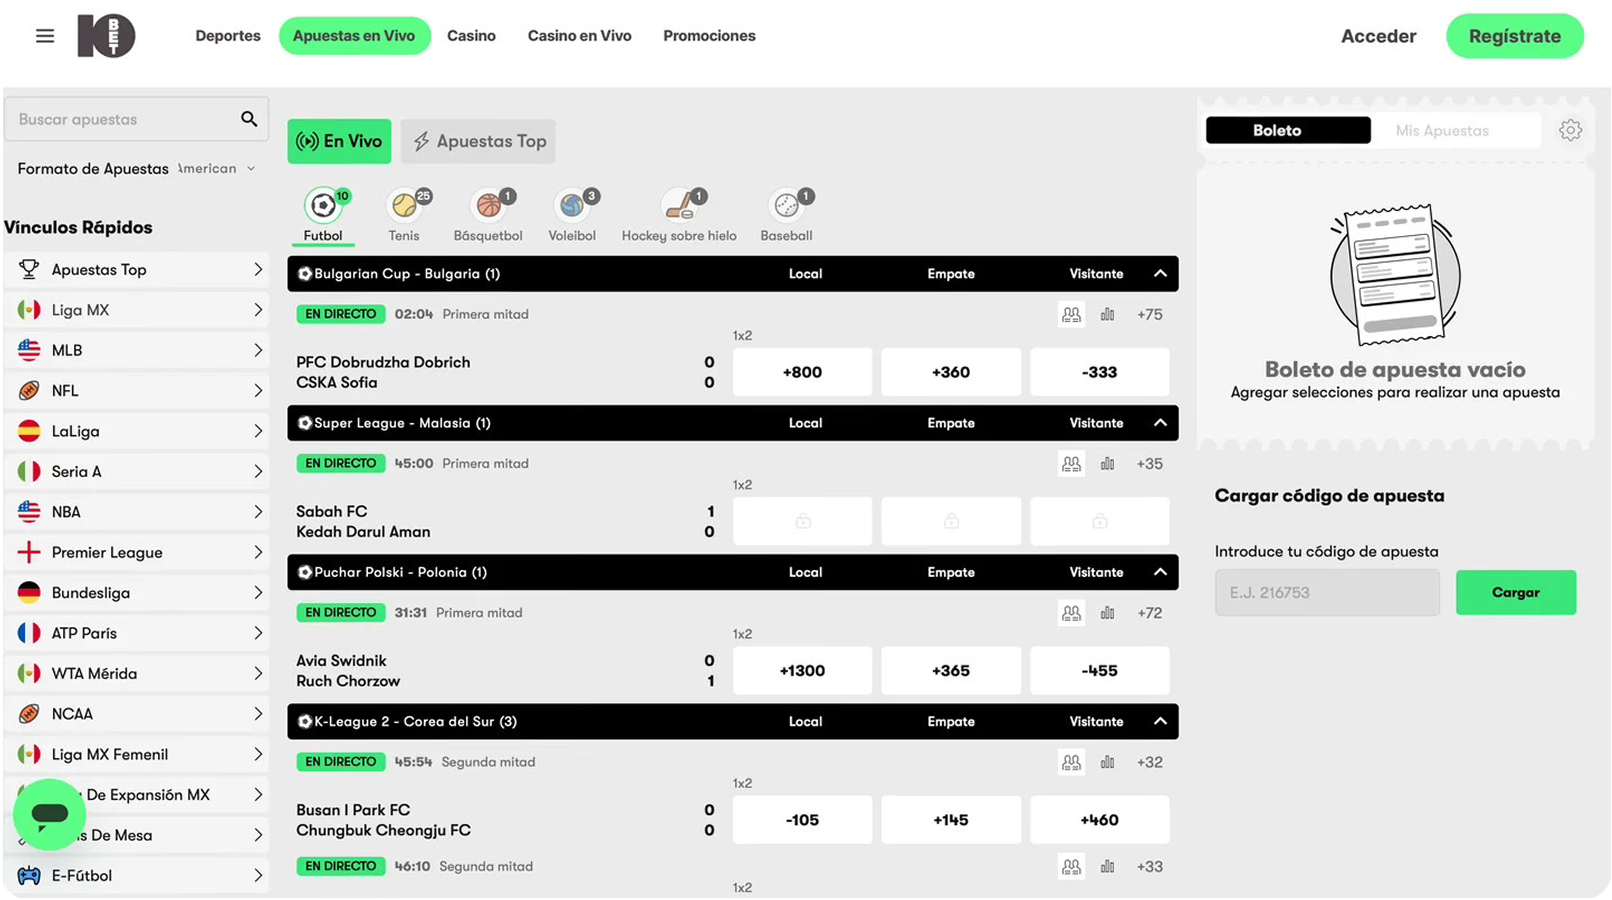Open statistics icon for Avia Swidnik match
1612x900 pixels.
[1107, 612]
